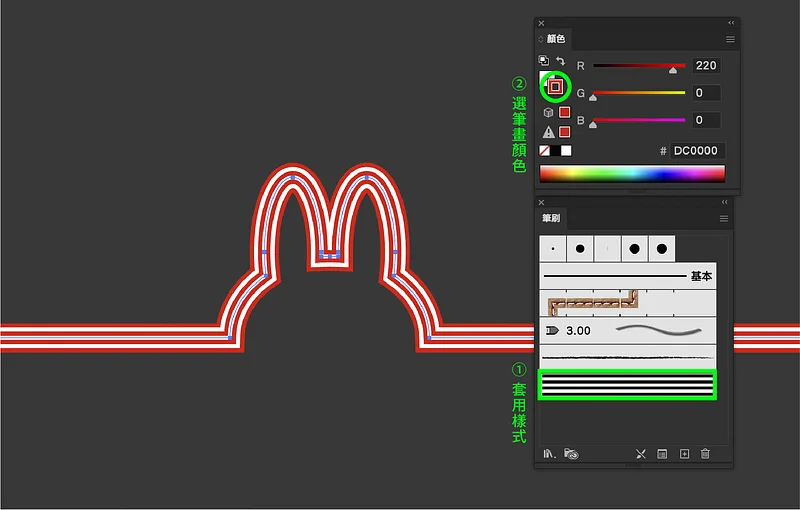Apply the black-and-white striped brush
The image size is (800, 510).
(x=628, y=385)
